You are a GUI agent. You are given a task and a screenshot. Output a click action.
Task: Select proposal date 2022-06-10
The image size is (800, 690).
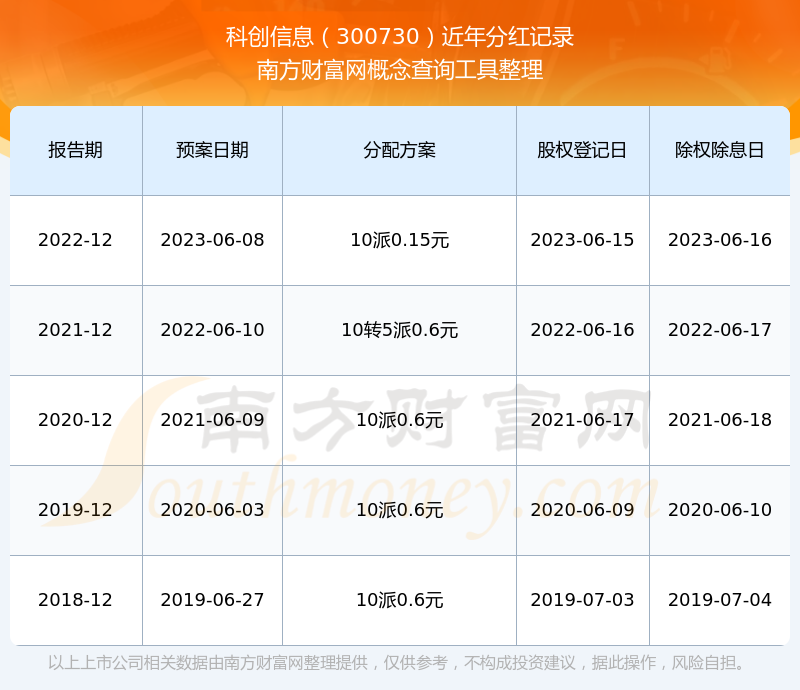[x=212, y=330]
